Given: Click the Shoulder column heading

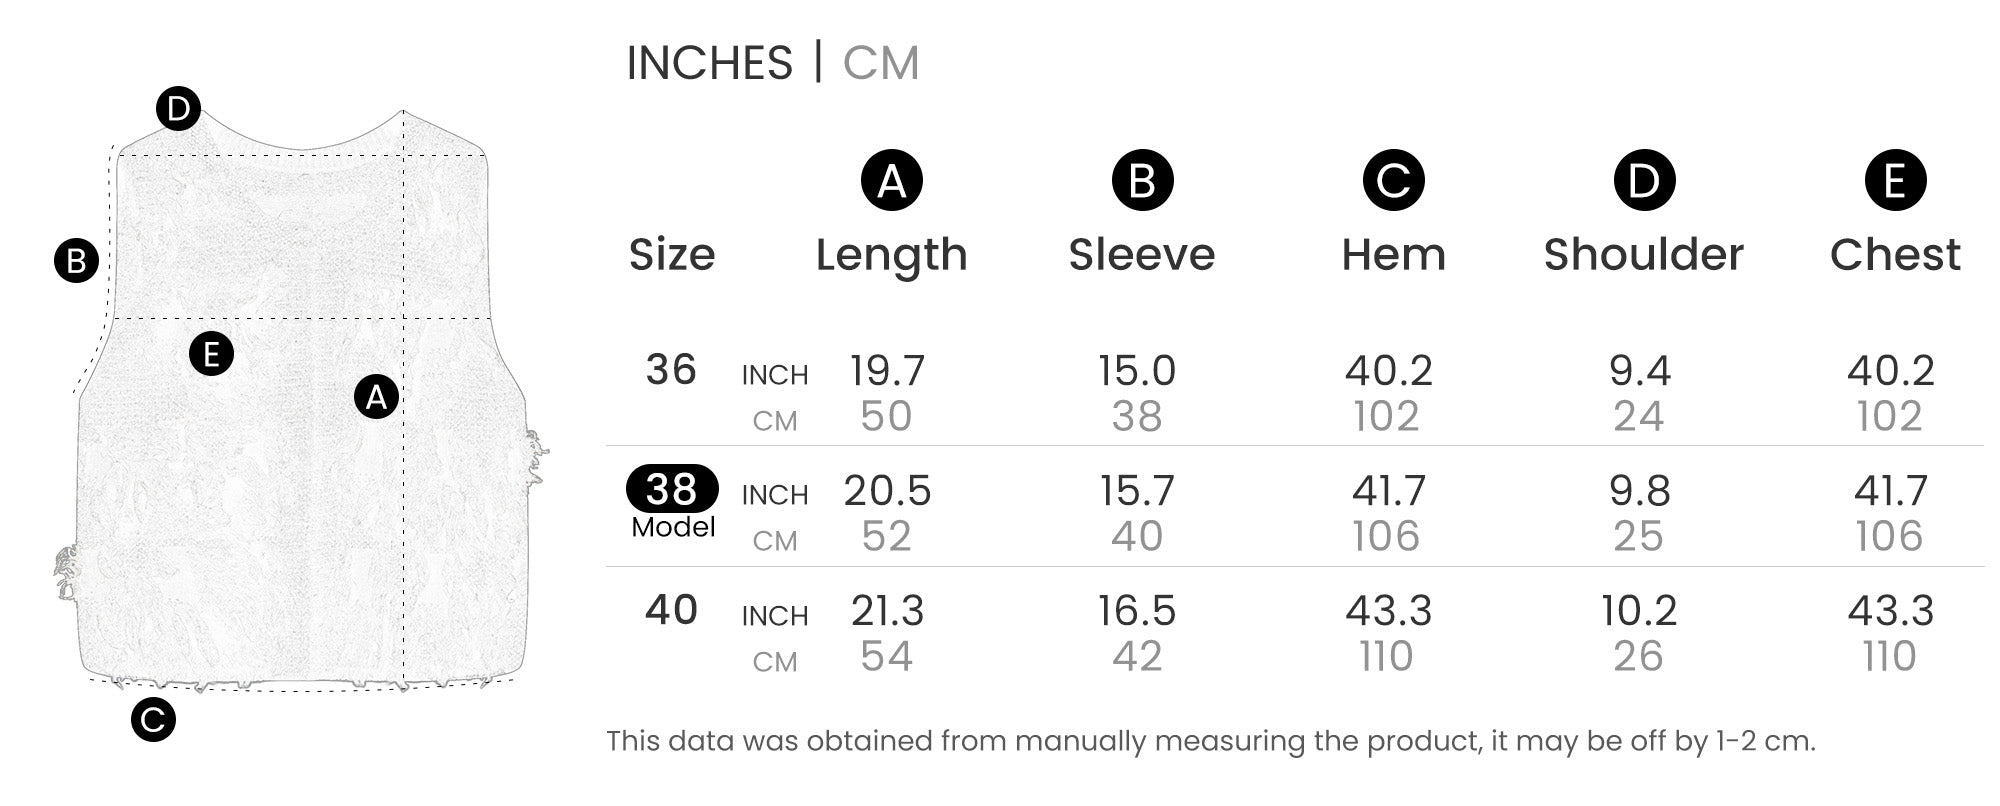Looking at the screenshot, I should tap(1643, 255).
